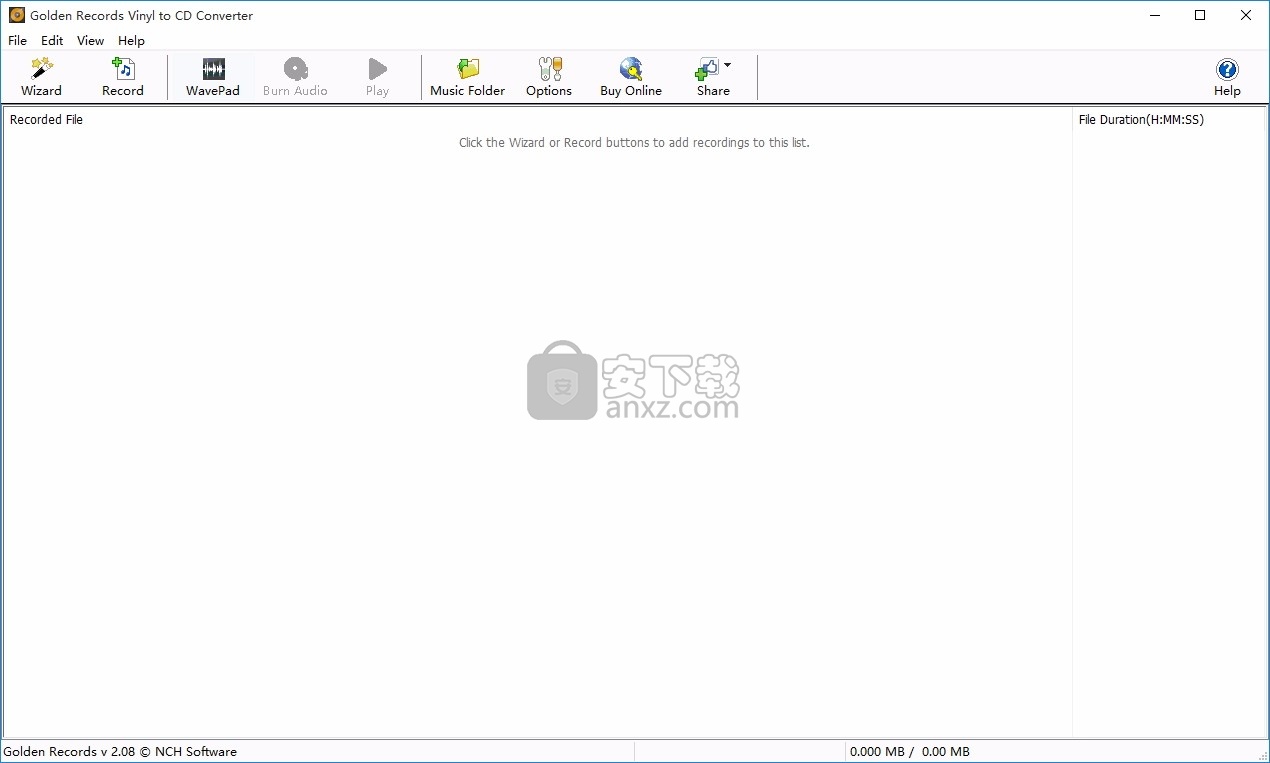Open the View menu
This screenshot has width=1270, height=763.
click(x=91, y=41)
